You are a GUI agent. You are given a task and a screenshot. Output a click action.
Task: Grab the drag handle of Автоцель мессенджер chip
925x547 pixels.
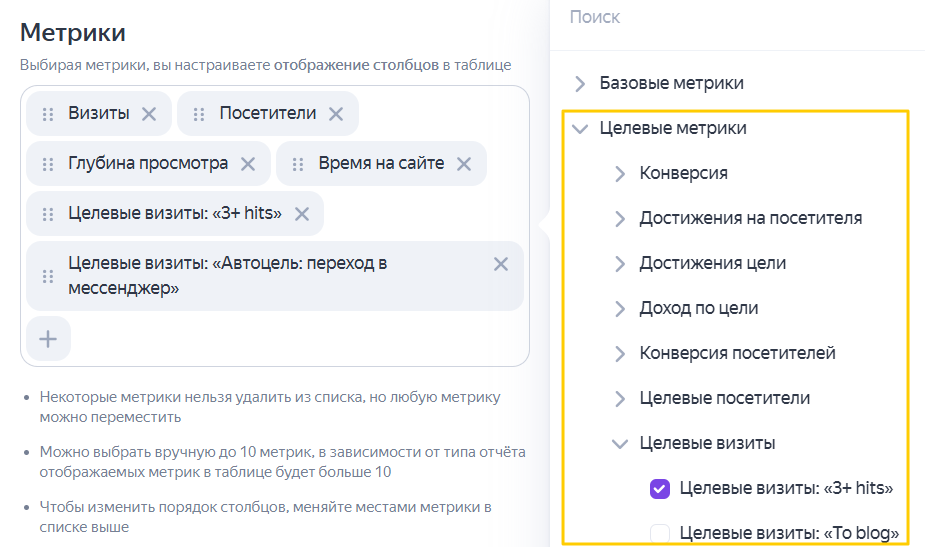click(x=48, y=276)
